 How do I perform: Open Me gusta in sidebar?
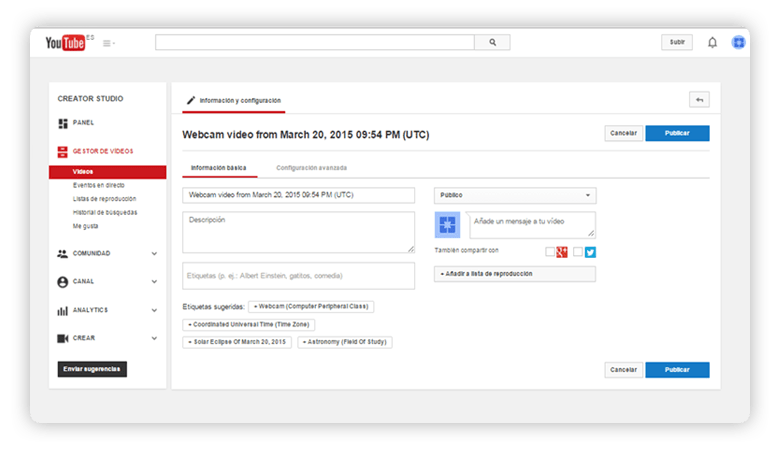click(86, 226)
